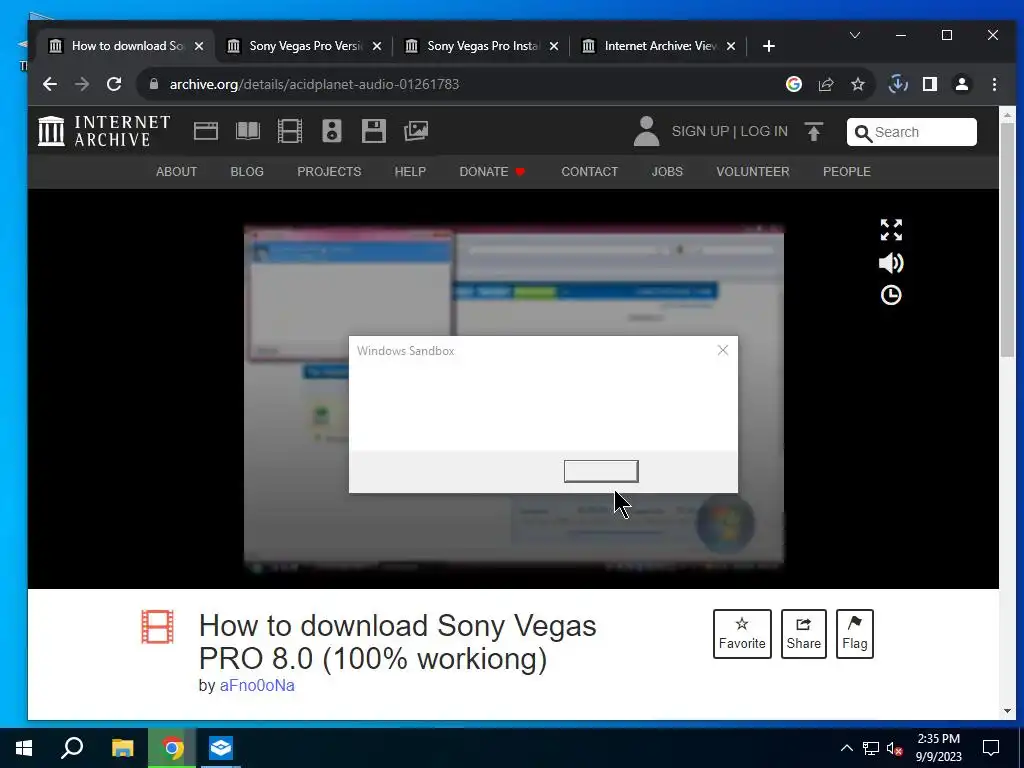
Task: Close the Windows Sandbox dialog
Action: coord(722,350)
